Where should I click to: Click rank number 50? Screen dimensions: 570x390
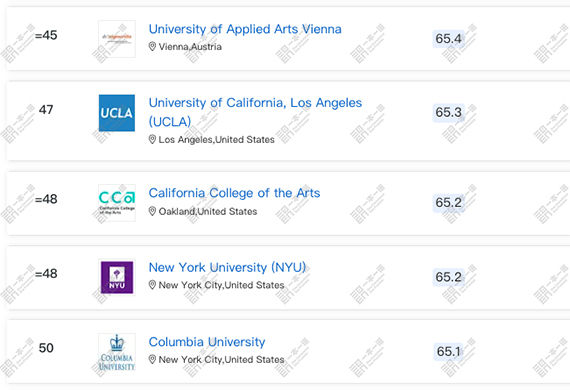(46, 348)
